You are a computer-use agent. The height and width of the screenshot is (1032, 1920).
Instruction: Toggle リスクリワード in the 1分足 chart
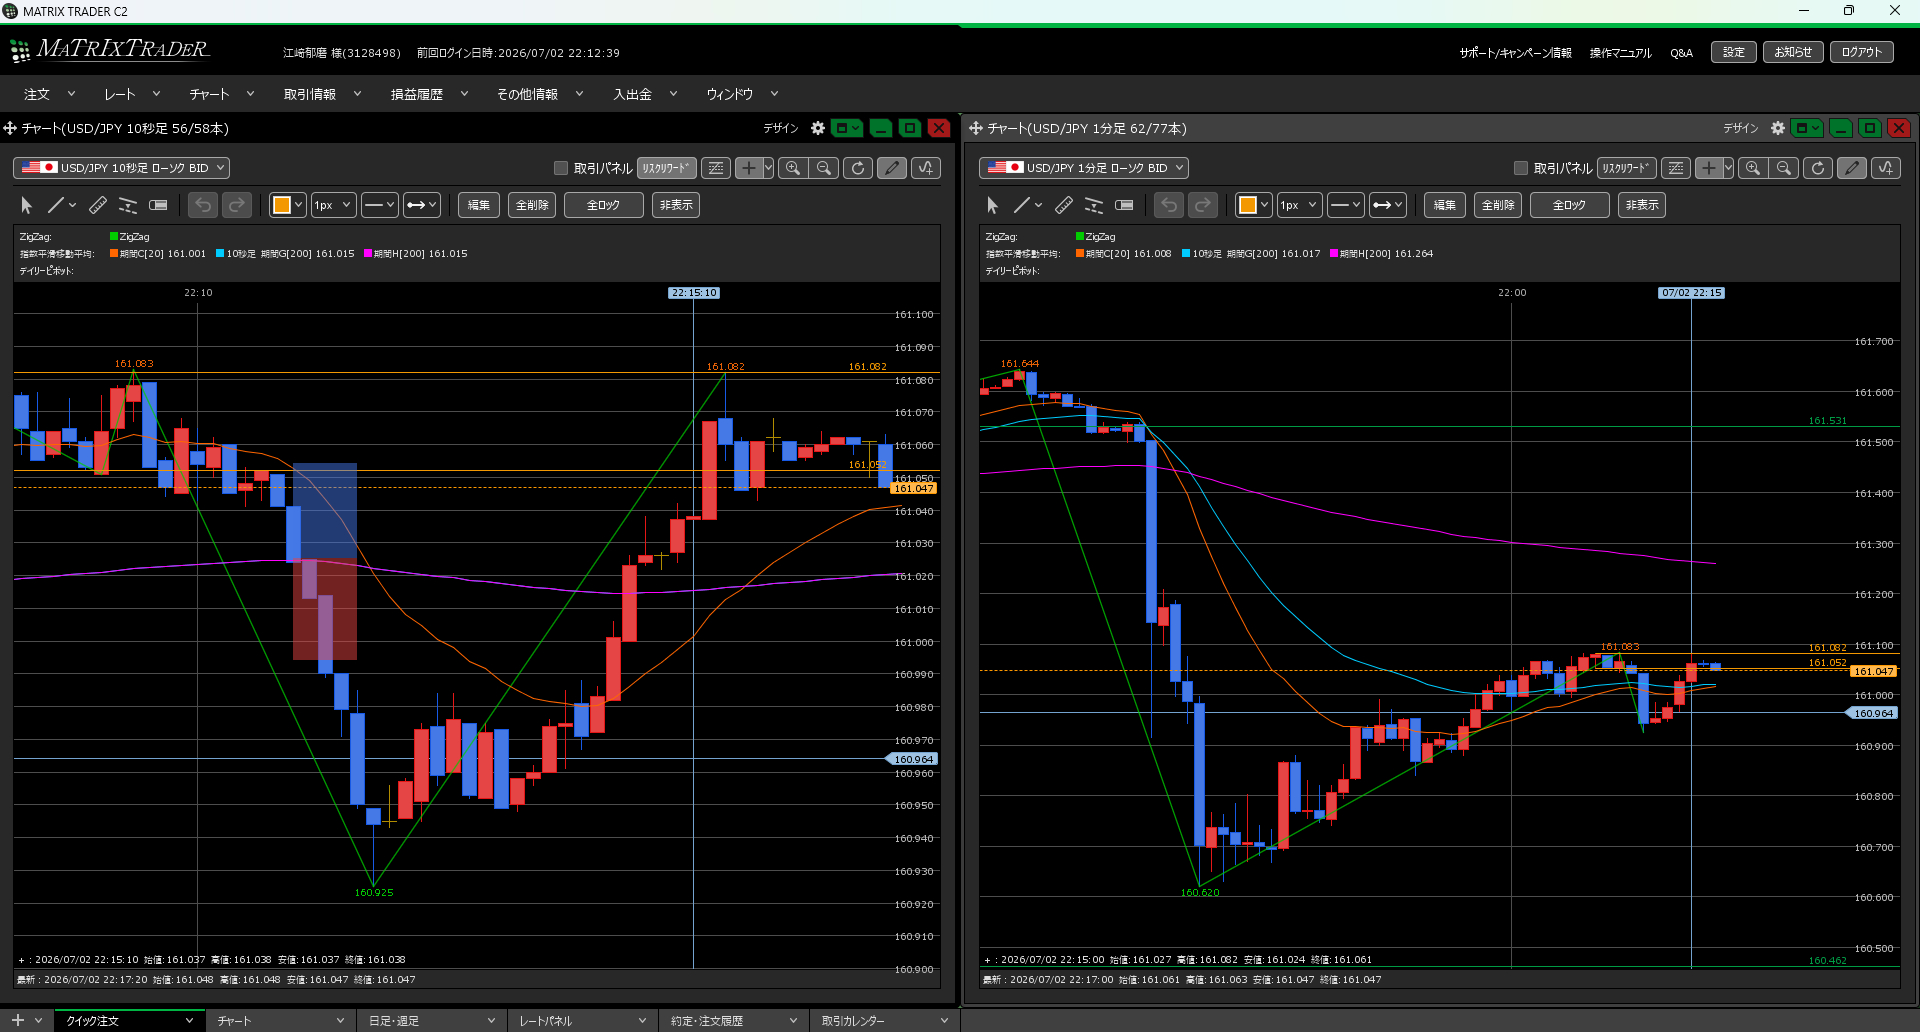coord(1626,168)
